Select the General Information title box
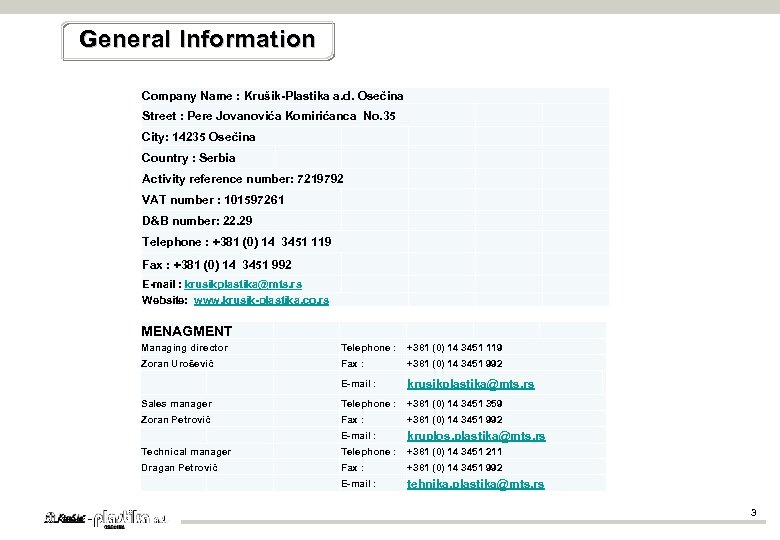This screenshot has width=780, height=540. pos(198,41)
